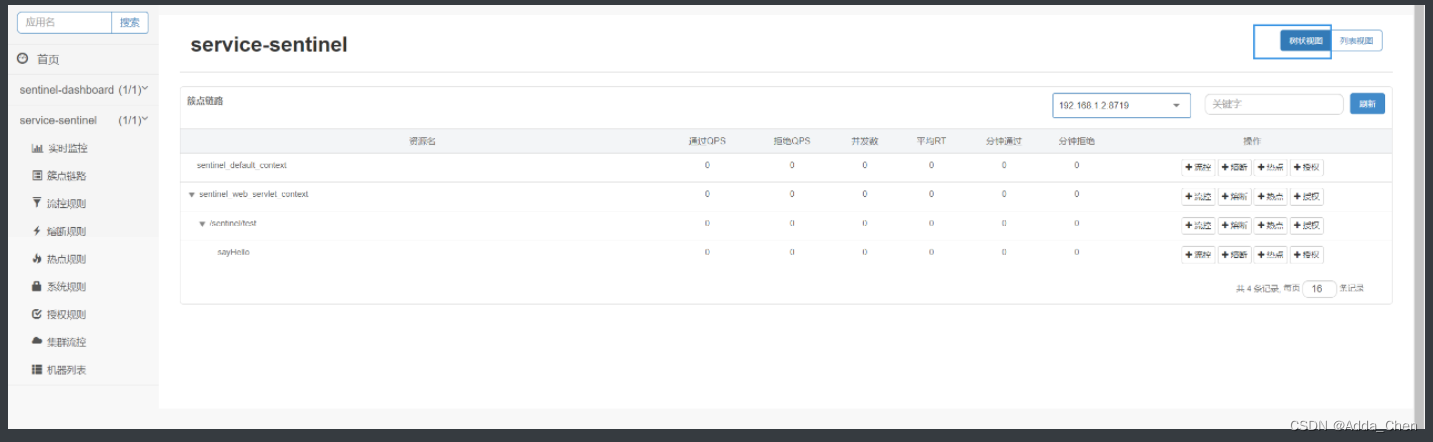The height and width of the screenshot is (442, 1433).
Task: Click the 分钟通过 column header
Action: 1004,142
